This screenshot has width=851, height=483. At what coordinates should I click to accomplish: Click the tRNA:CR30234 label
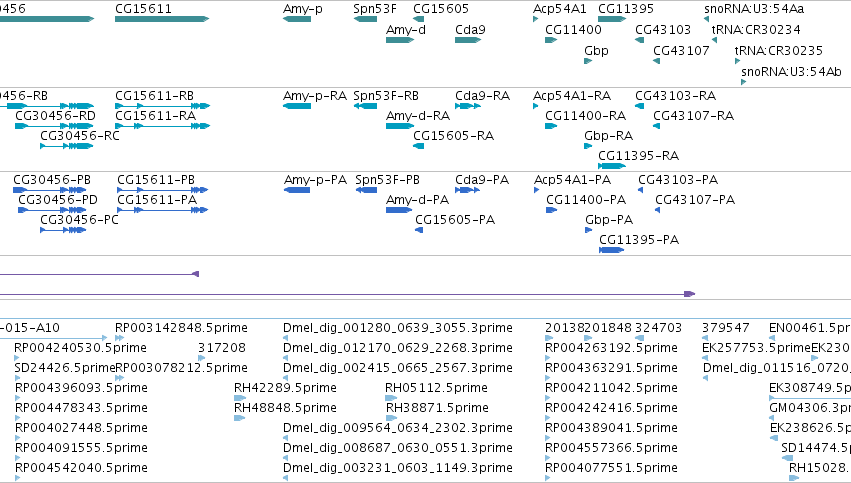click(x=756, y=30)
